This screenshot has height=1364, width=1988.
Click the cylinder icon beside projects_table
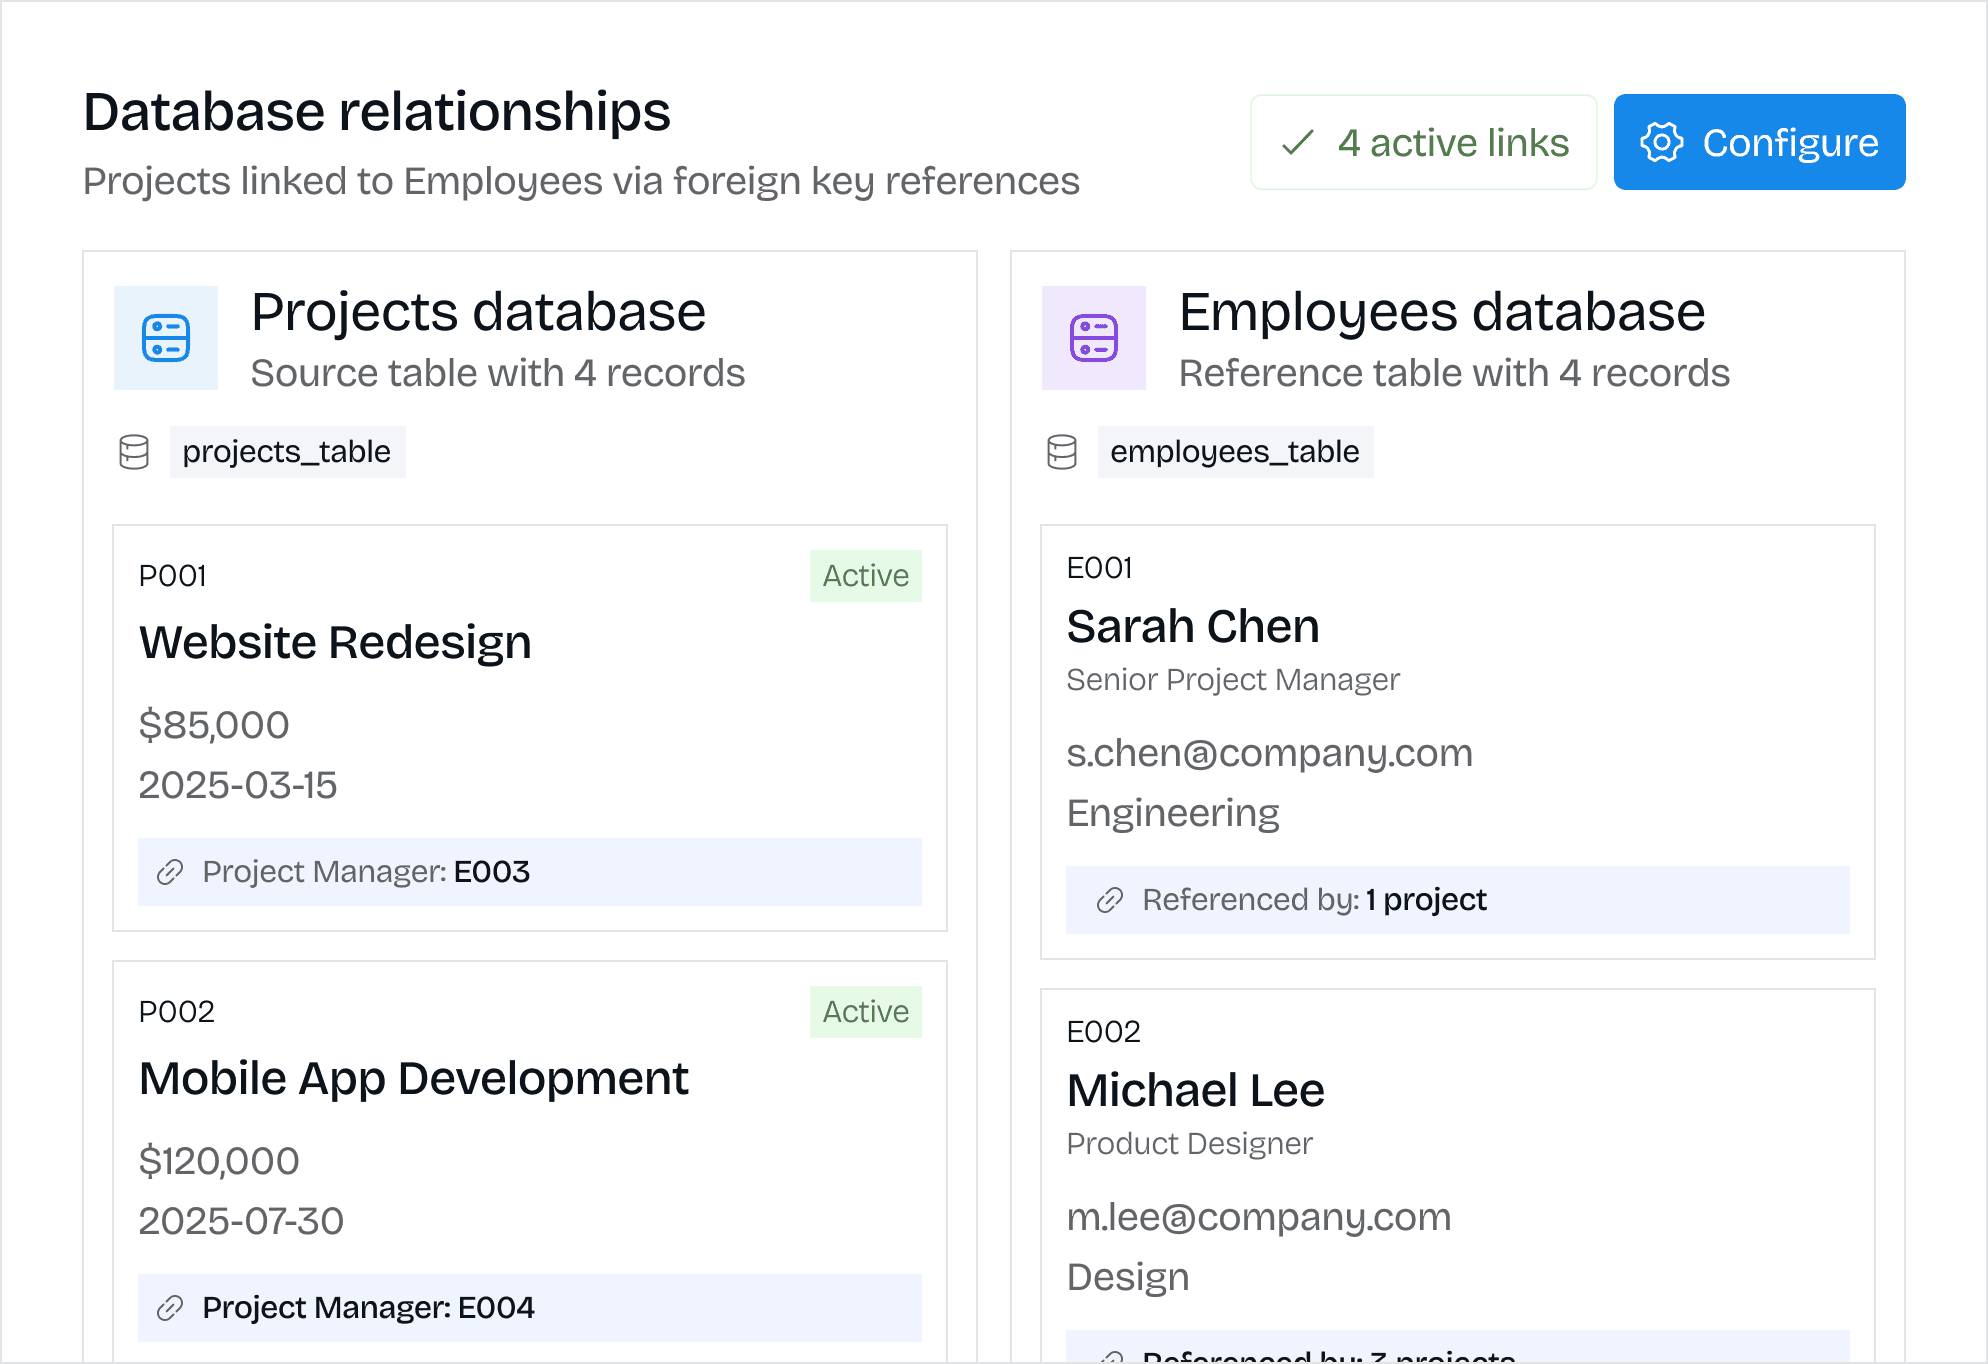(x=134, y=452)
